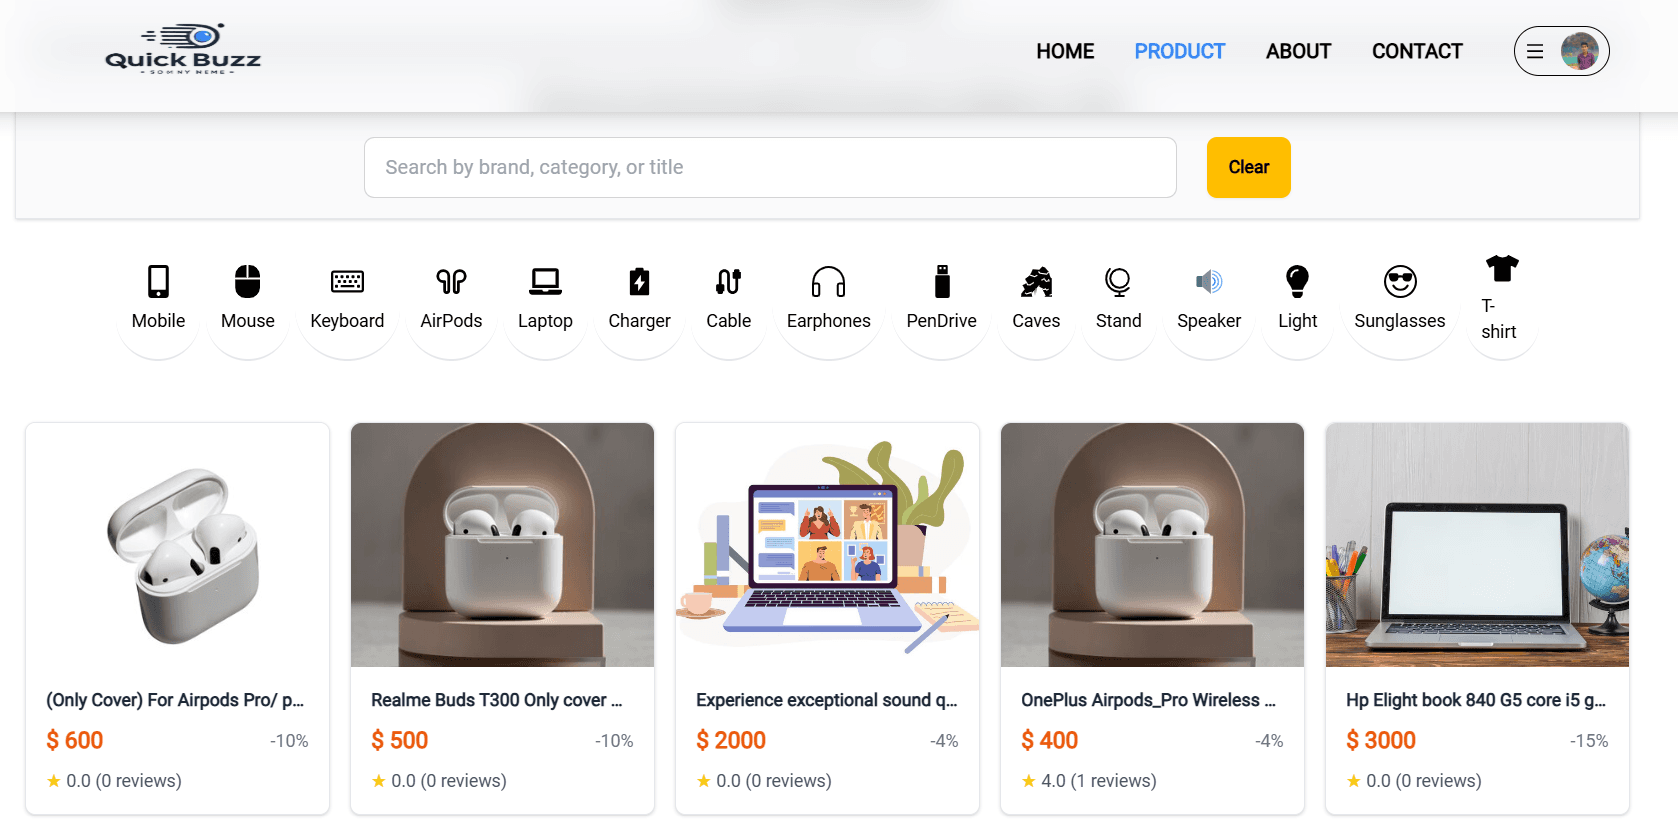This screenshot has height=836, width=1678.
Task: Open the Hp Elight book 840 product
Action: (x=1476, y=545)
